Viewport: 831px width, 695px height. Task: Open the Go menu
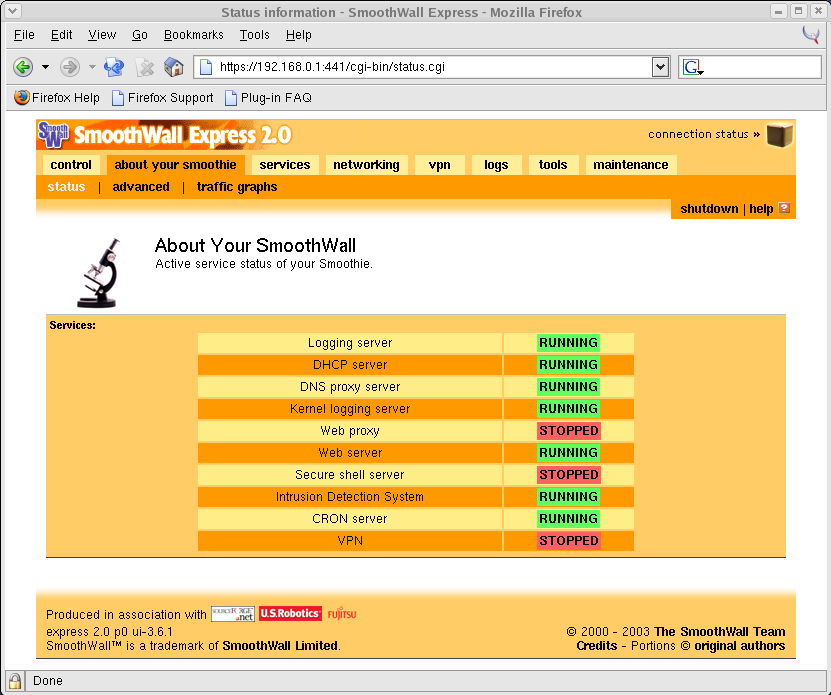(140, 35)
